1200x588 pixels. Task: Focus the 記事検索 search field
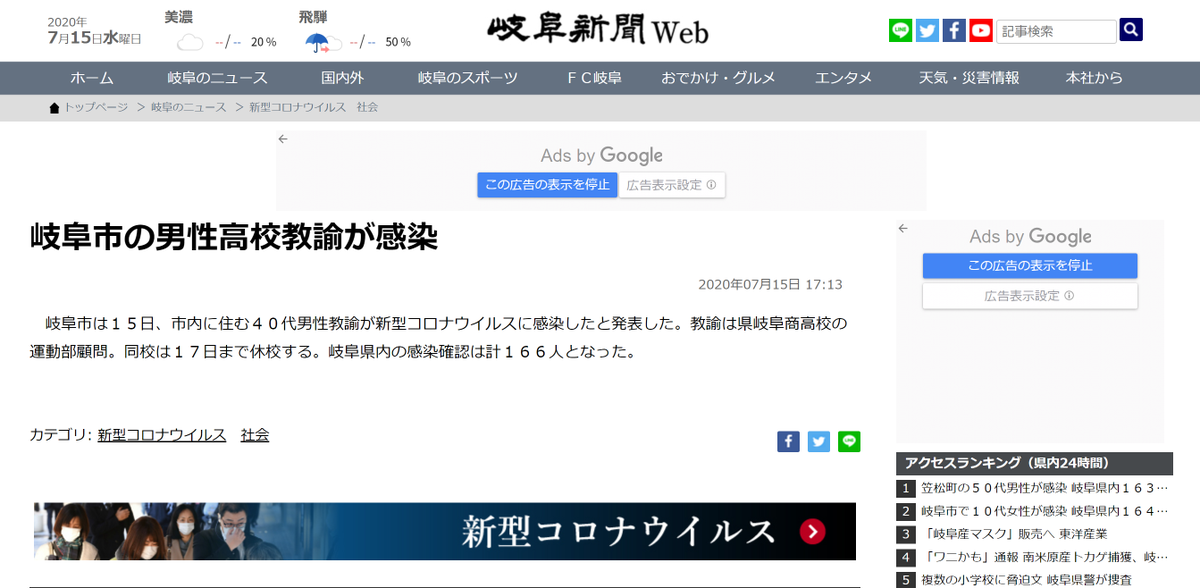1056,31
